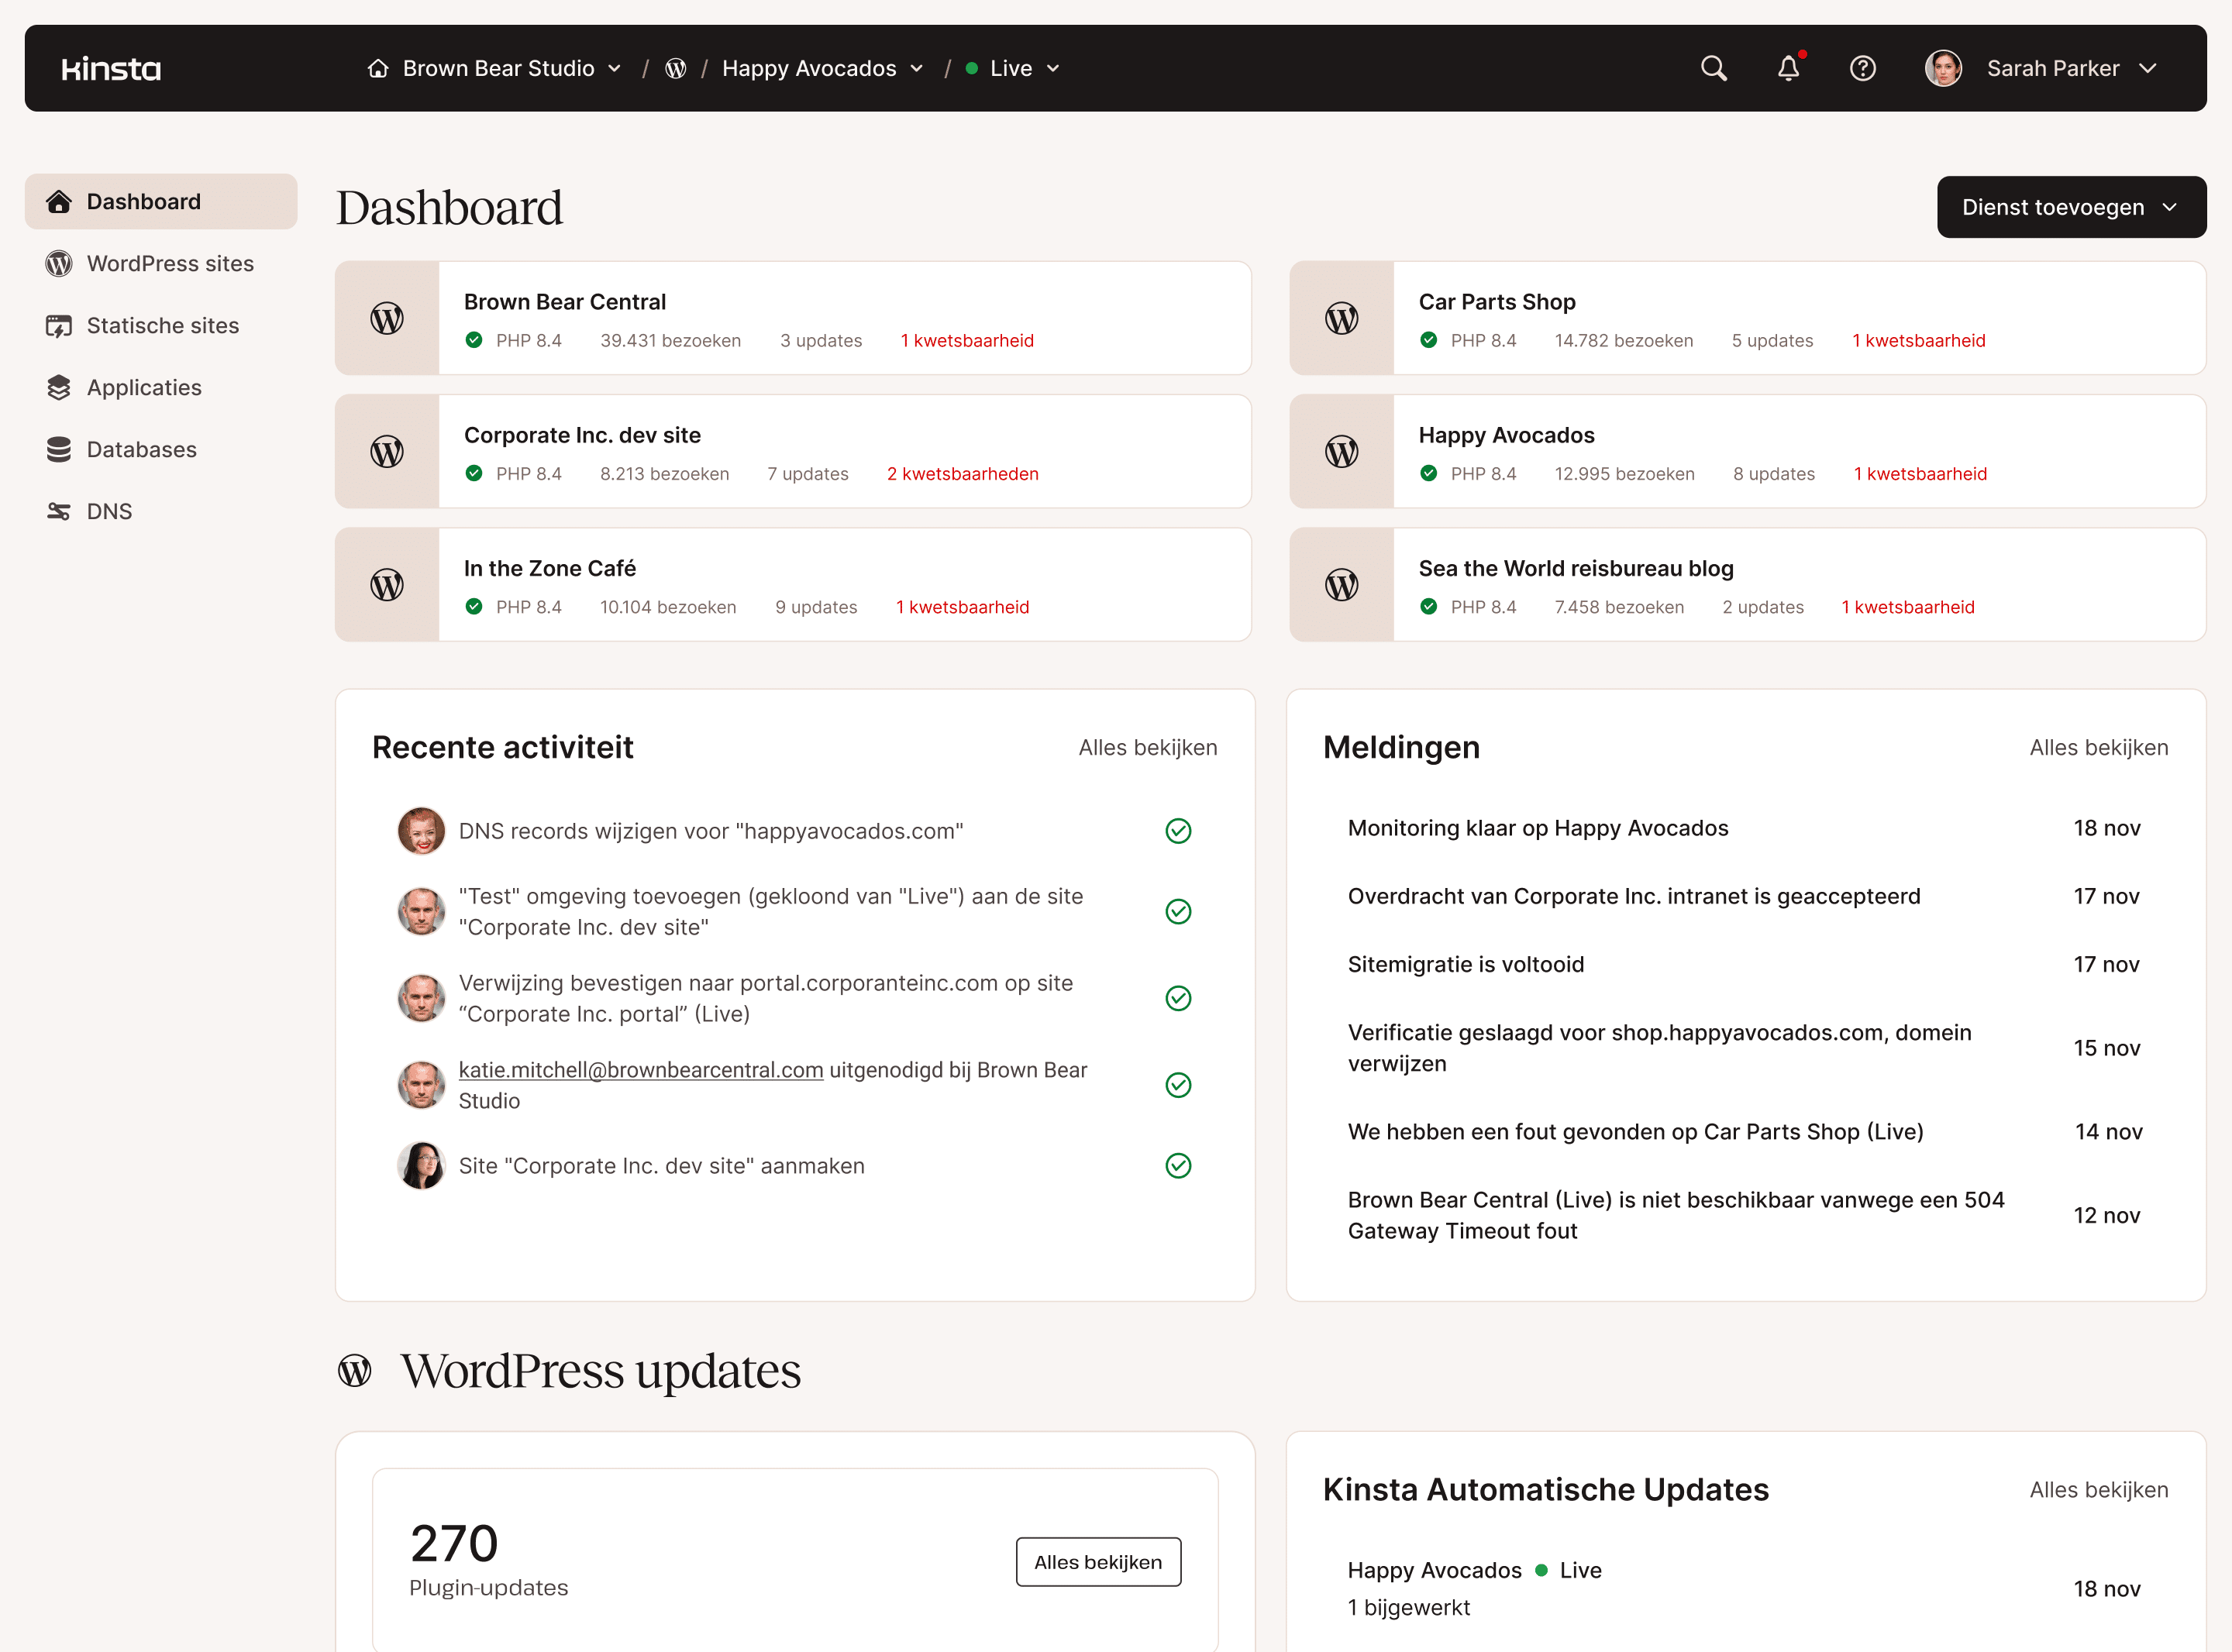Open the Kinsta search icon
2232x1652 pixels.
pyautogui.click(x=1713, y=68)
